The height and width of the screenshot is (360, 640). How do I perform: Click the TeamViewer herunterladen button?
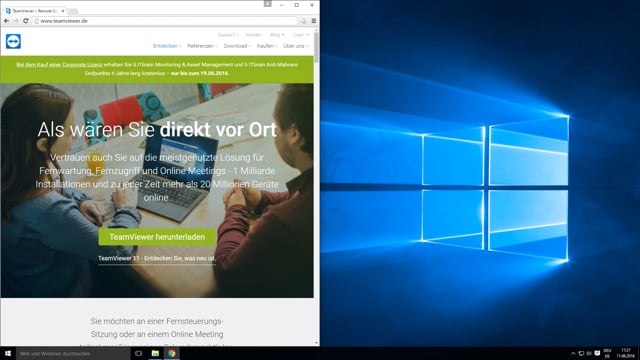tap(157, 237)
